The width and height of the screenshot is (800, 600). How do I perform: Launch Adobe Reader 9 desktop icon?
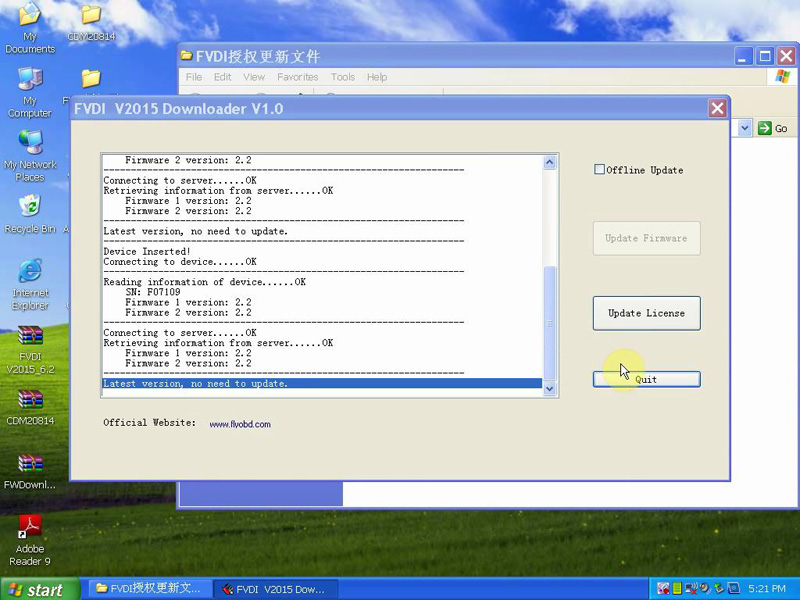click(30, 526)
